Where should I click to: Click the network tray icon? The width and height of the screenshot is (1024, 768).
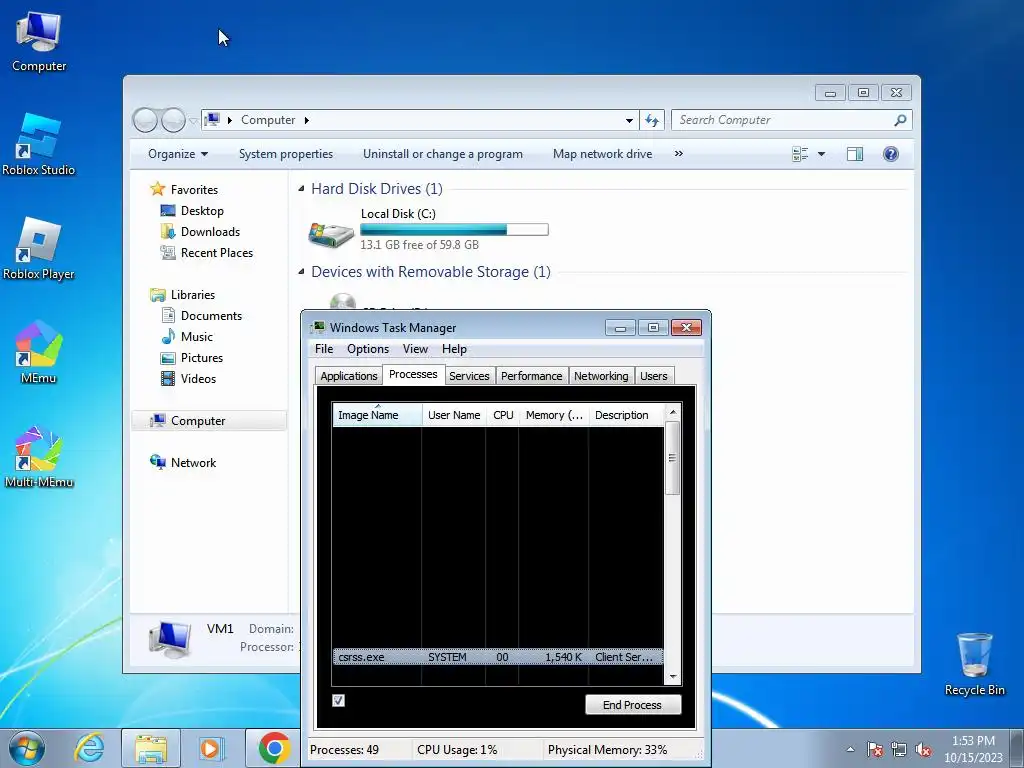899,749
